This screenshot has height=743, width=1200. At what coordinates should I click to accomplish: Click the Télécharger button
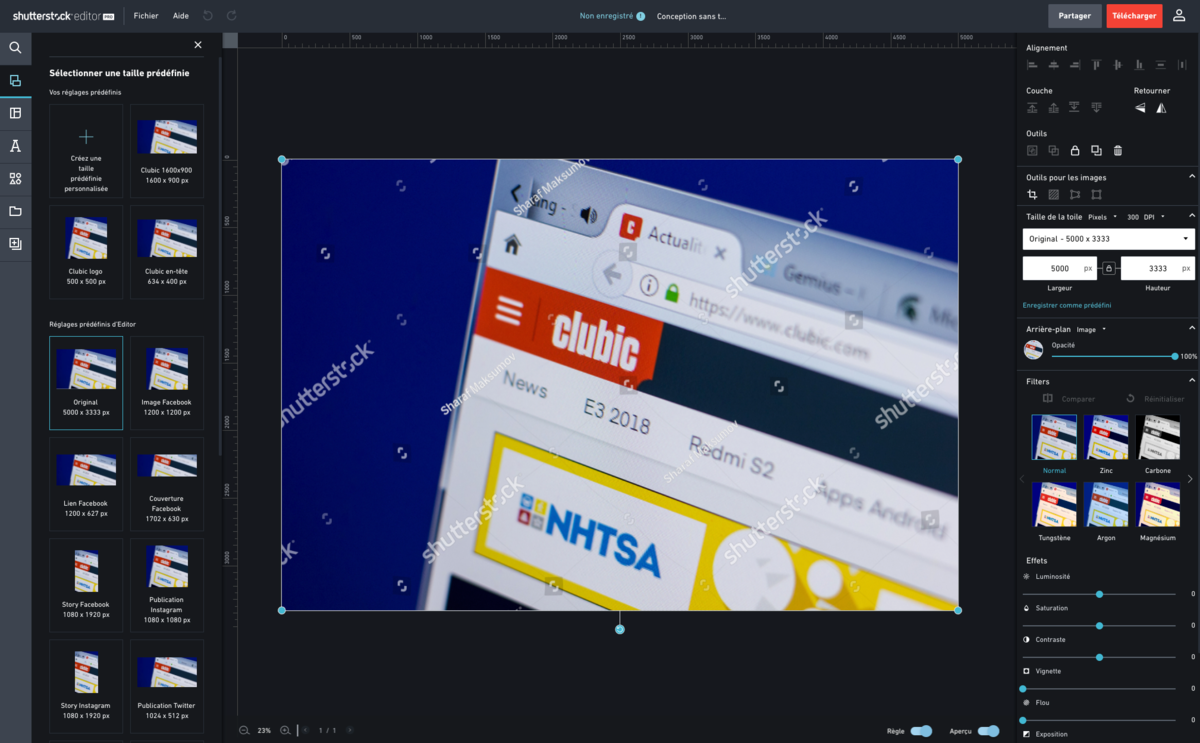pos(1134,16)
